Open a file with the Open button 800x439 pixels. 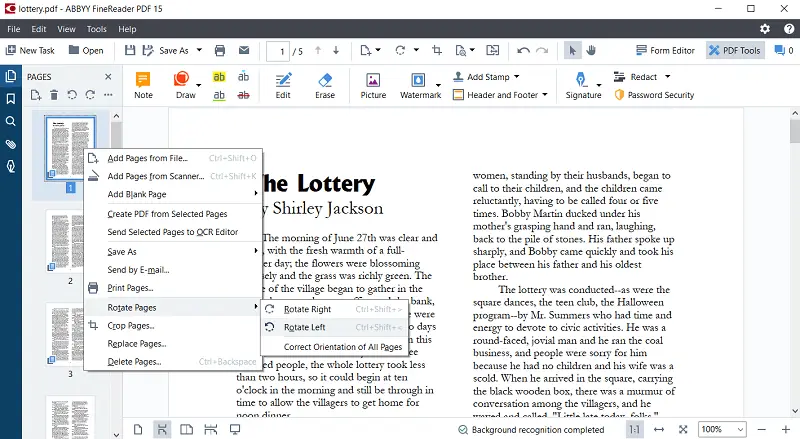[86, 51]
